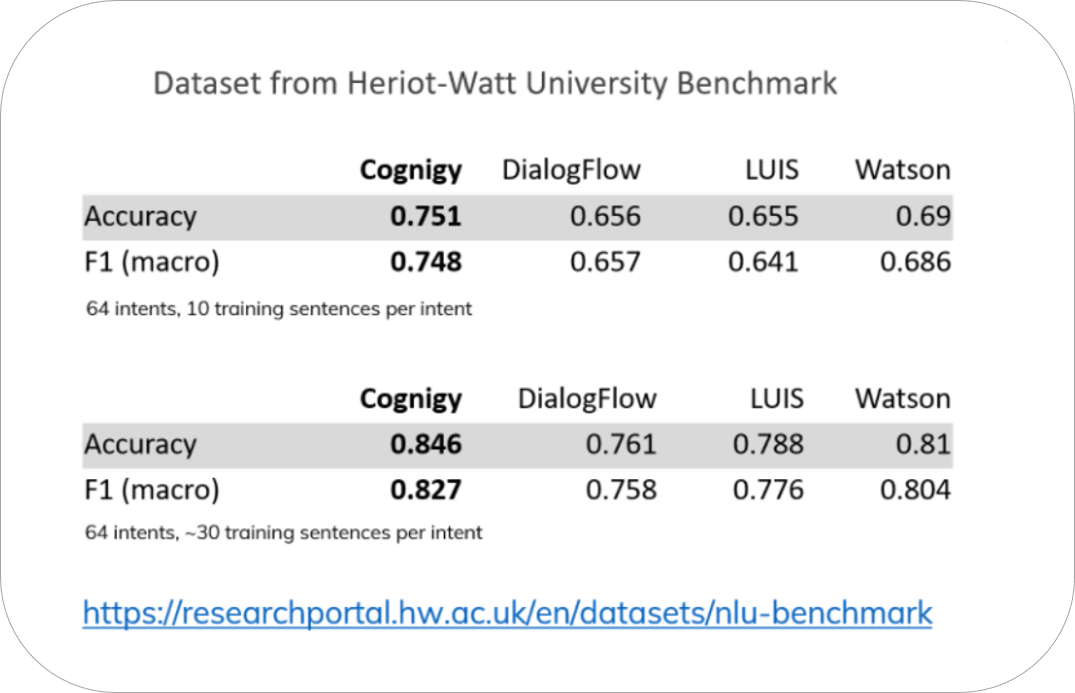
Task: Select the bold 0.827 F1 value
Action: coord(426,490)
